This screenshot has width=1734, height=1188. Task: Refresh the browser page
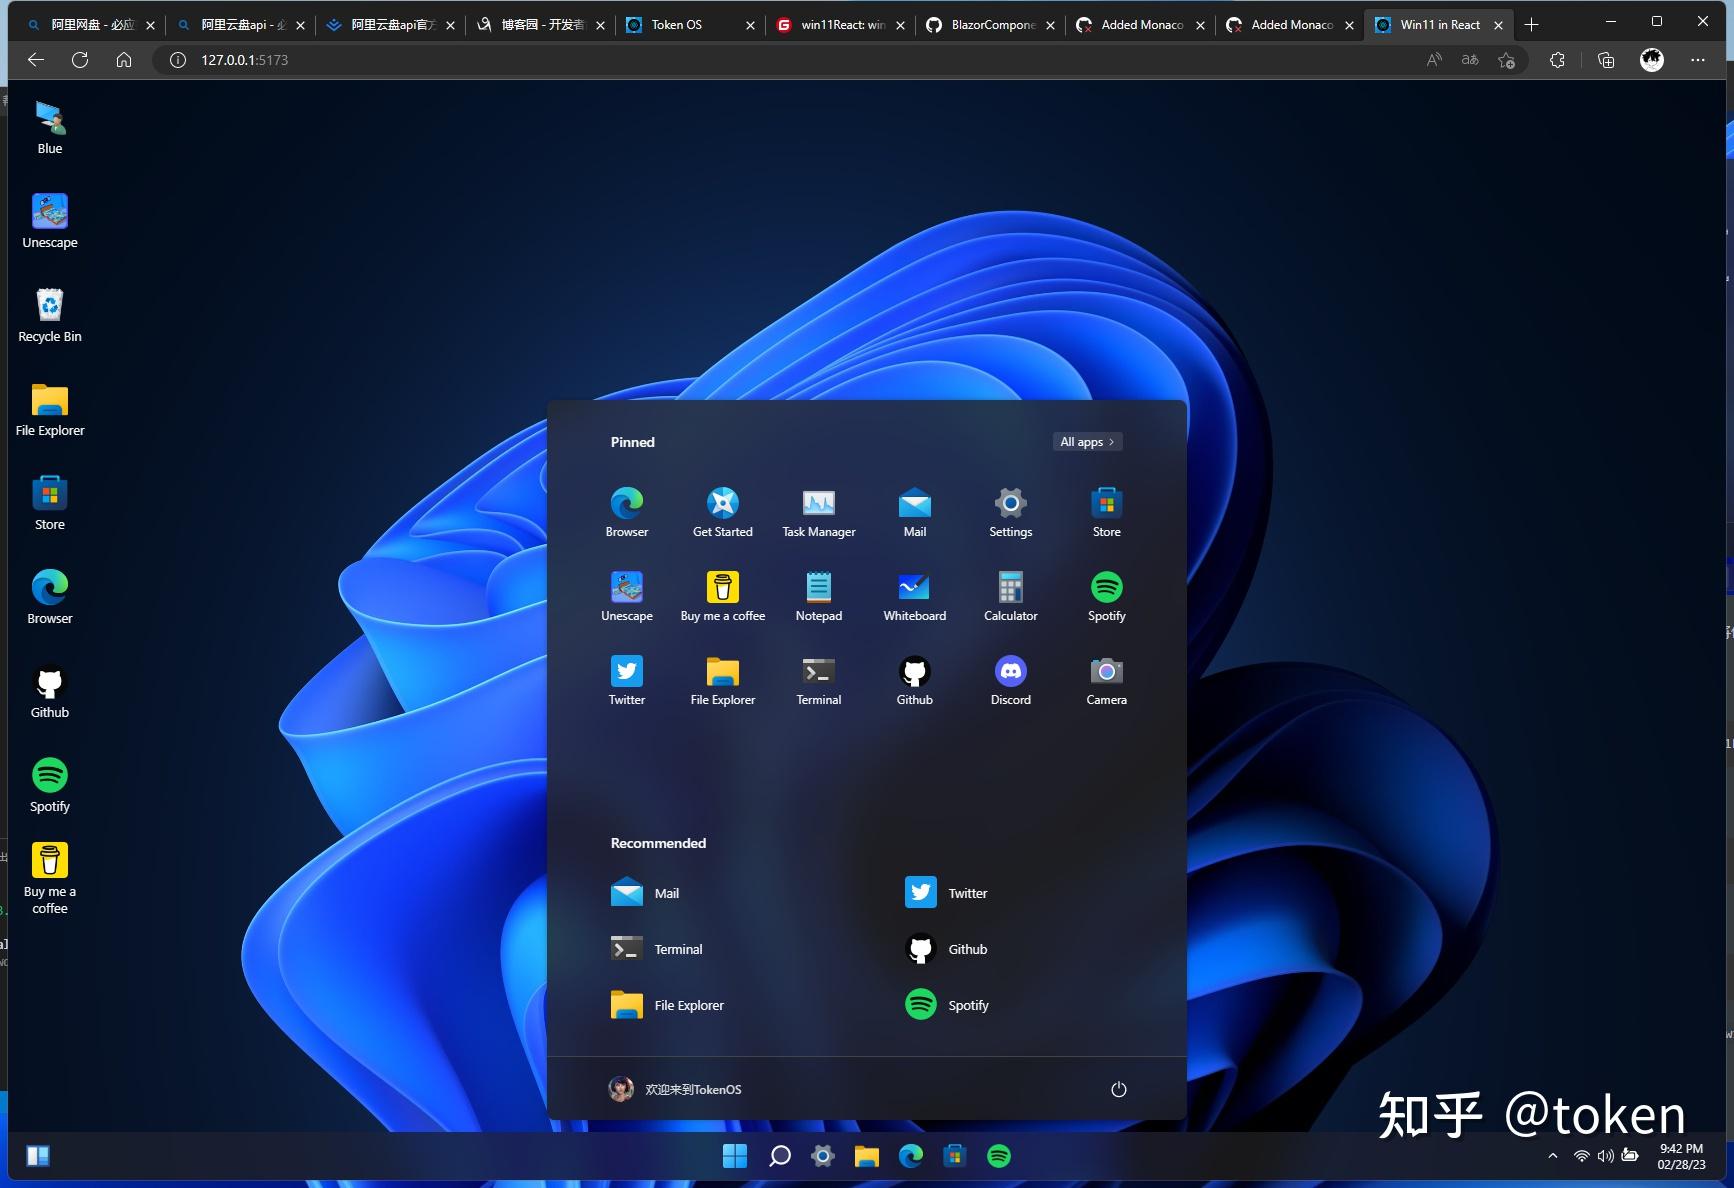(x=80, y=60)
